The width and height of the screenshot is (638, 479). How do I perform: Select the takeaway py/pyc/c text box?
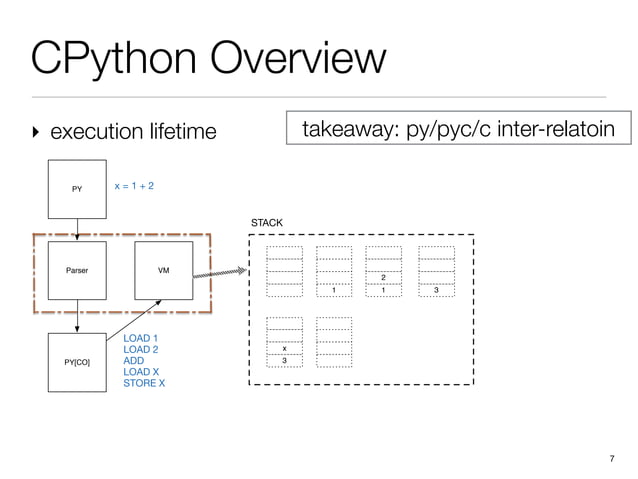pos(459,128)
